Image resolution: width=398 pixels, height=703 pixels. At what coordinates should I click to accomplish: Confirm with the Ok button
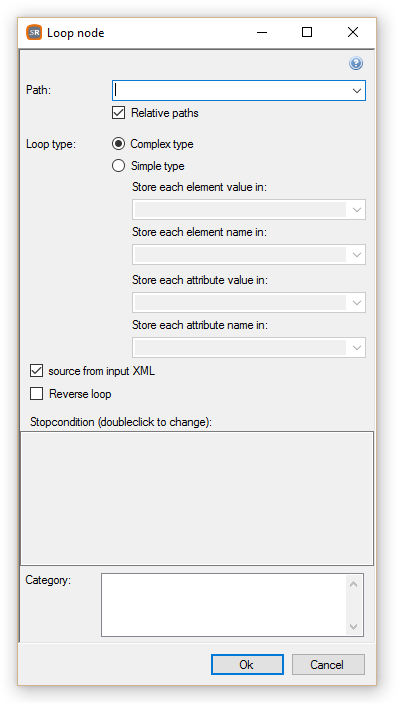(247, 664)
